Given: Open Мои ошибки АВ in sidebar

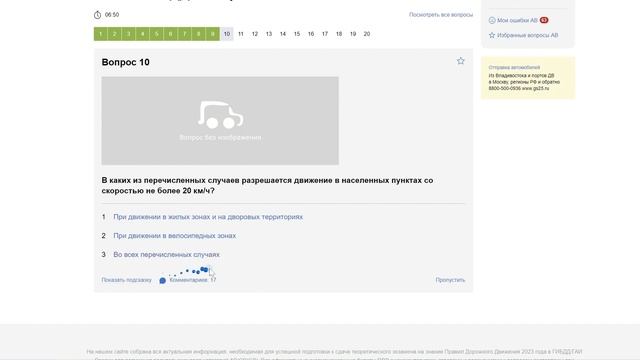Looking at the screenshot, I should pyautogui.click(x=517, y=20).
